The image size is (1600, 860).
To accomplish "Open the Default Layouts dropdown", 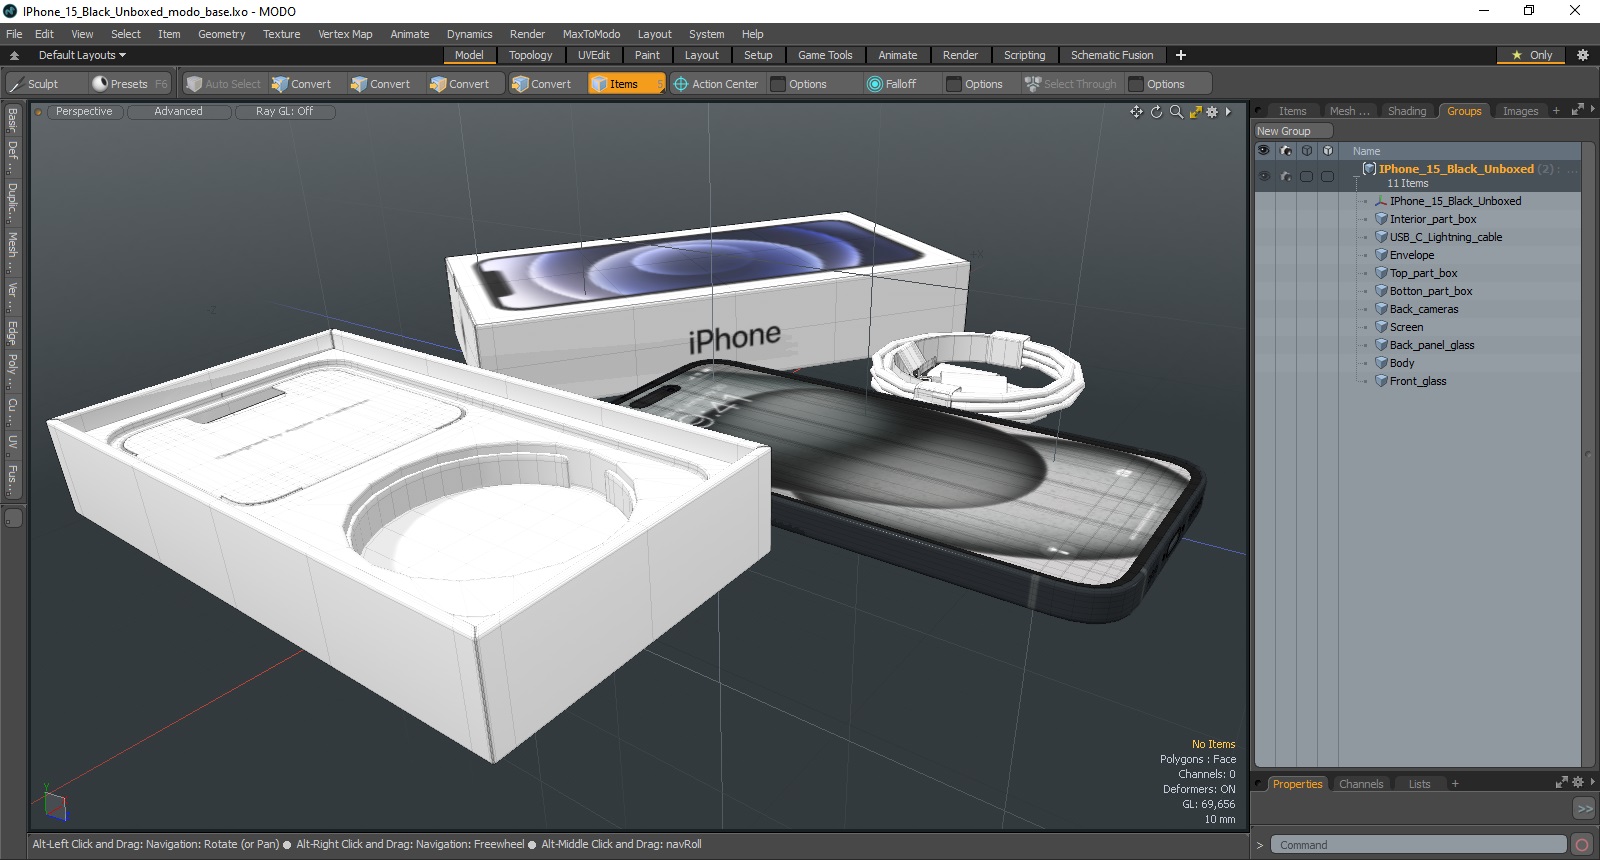I will click(x=82, y=55).
